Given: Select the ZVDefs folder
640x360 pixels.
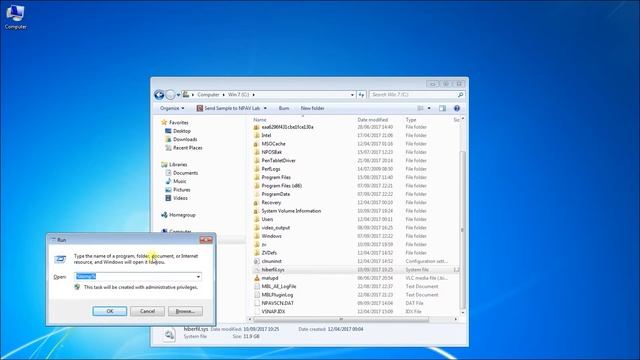Looking at the screenshot, I should [269, 253].
